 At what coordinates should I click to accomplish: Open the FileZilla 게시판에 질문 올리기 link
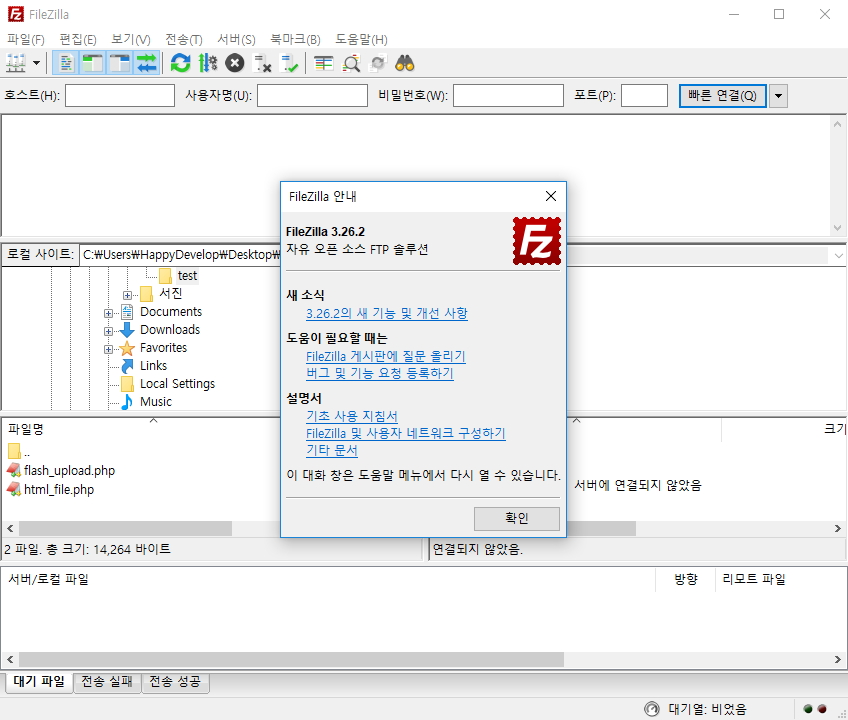pos(386,356)
